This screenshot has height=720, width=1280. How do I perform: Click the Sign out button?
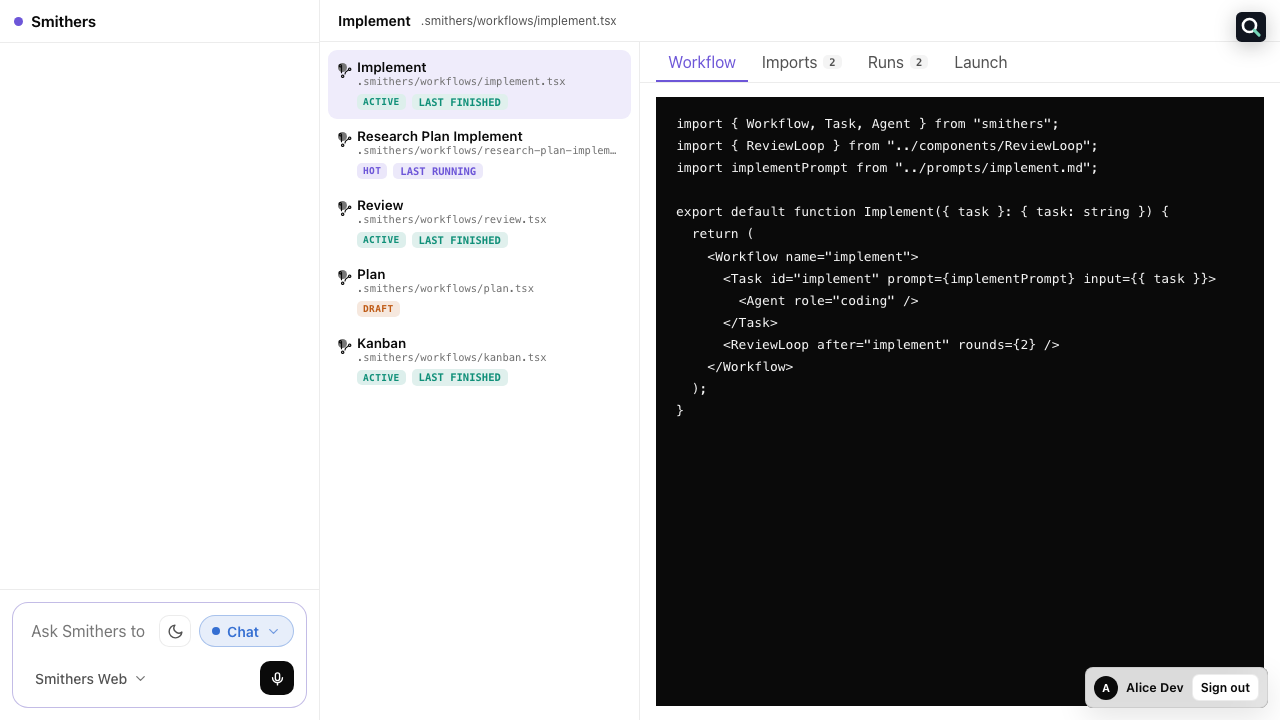coord(1225,688)
